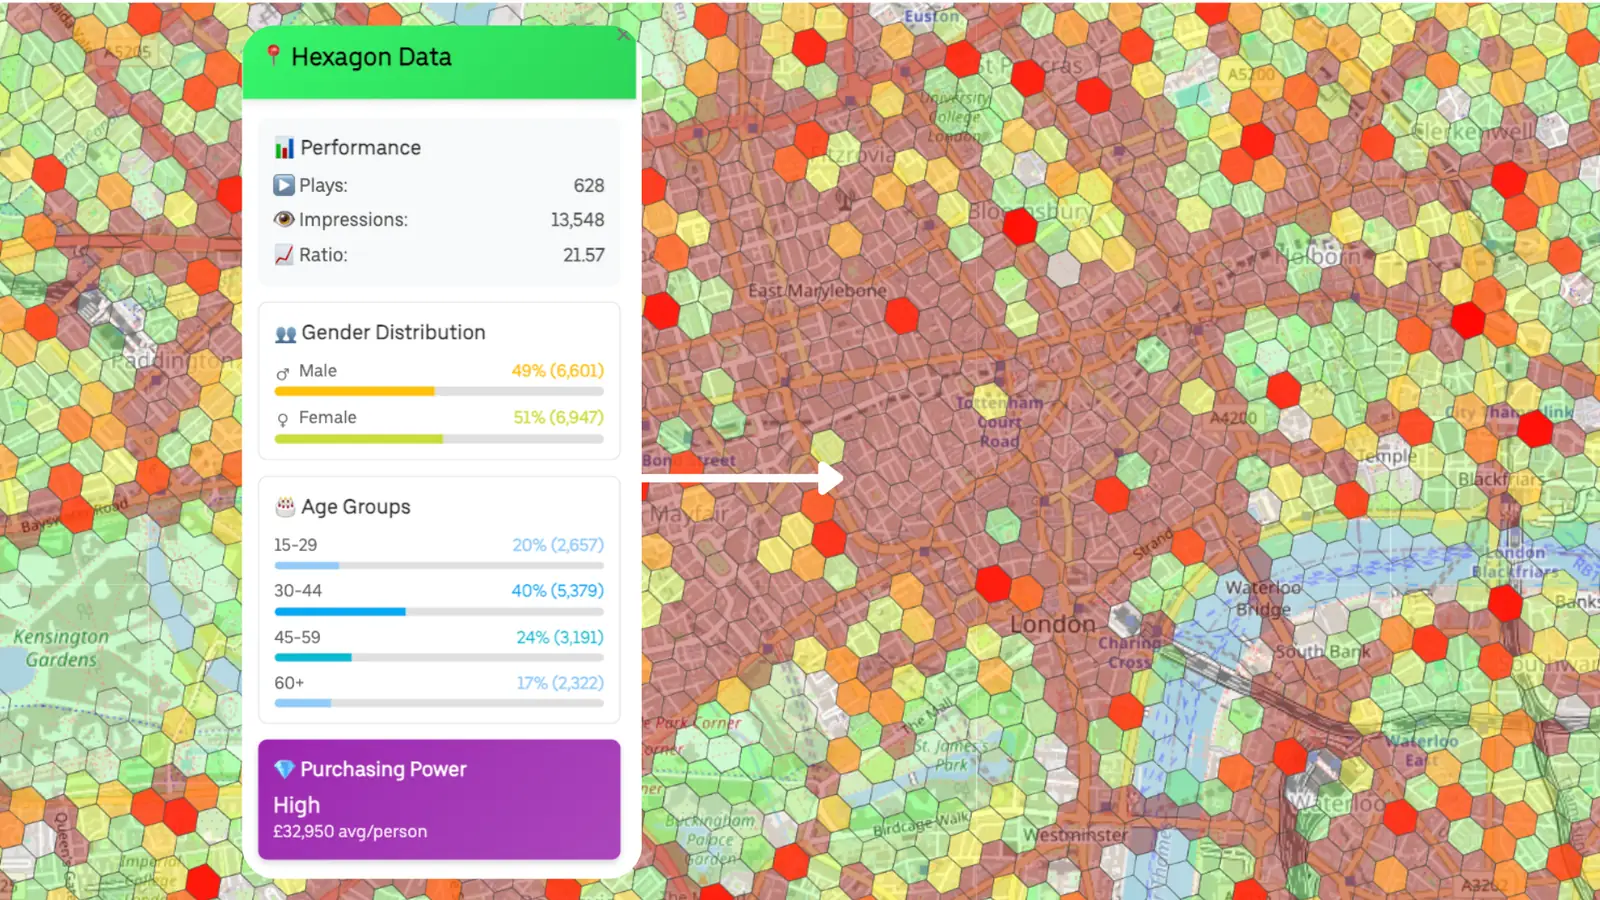
Task: Click the Gender Distribution people icon
Action: pyautogui.click(x=285, y=333)
